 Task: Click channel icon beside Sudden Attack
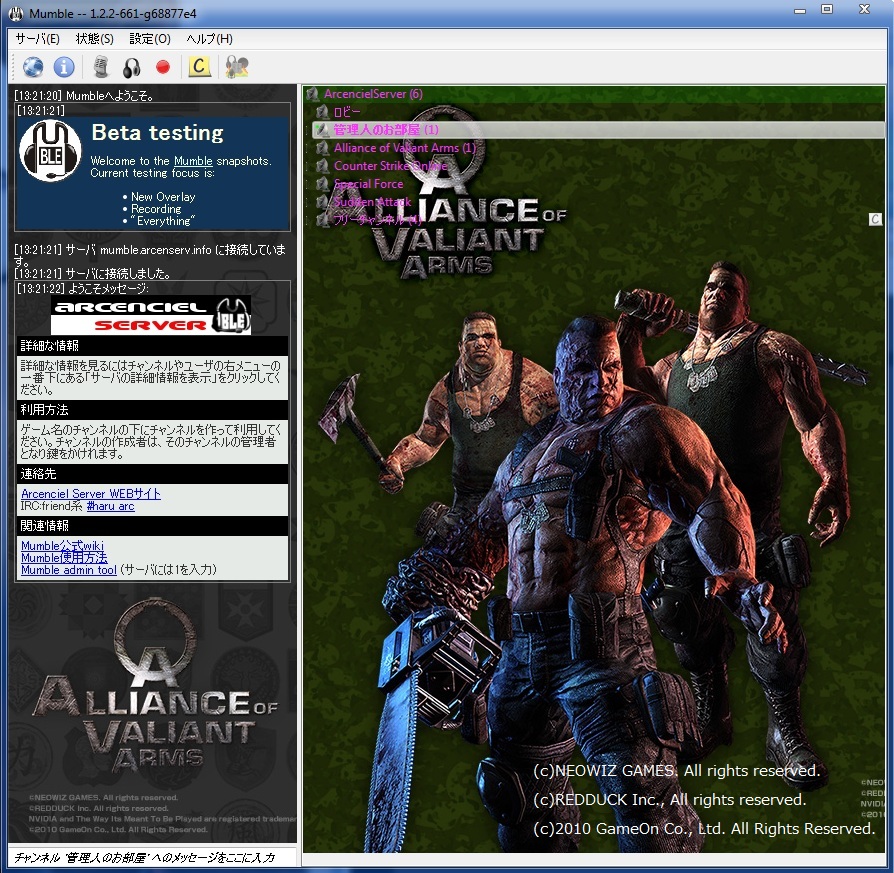(322, 202)
